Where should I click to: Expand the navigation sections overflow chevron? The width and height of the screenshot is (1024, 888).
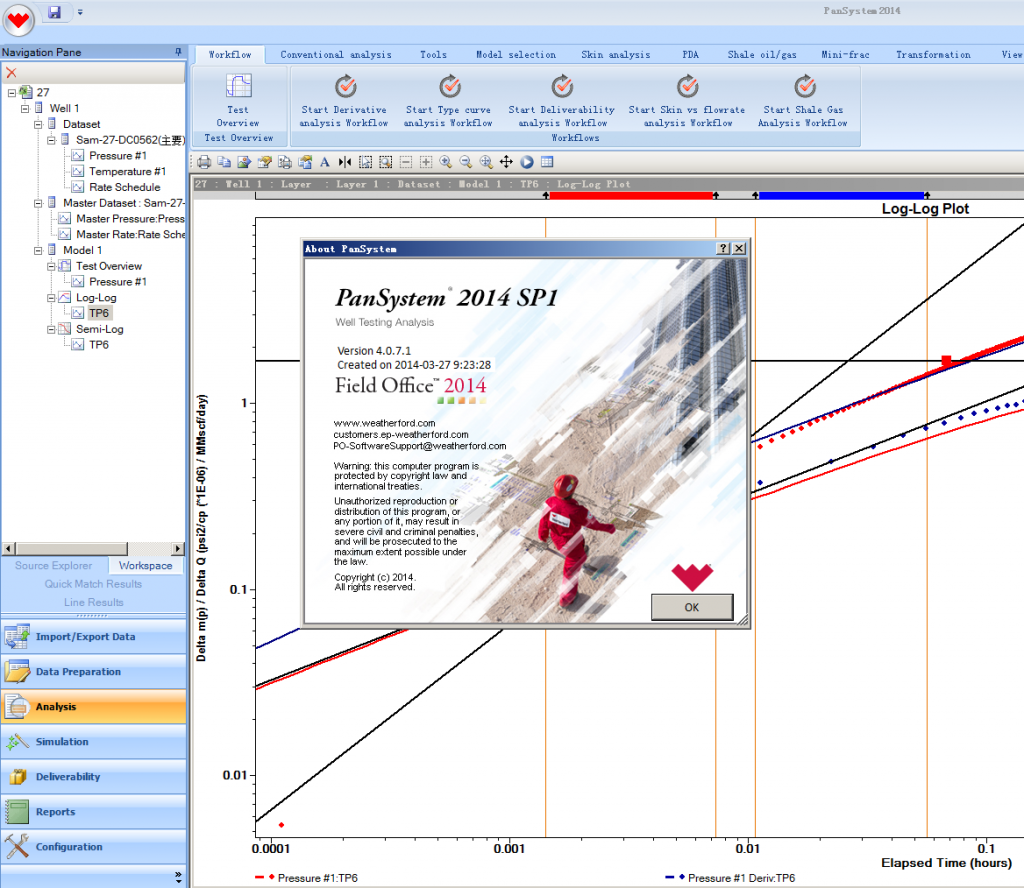click(x=178, y=877)
